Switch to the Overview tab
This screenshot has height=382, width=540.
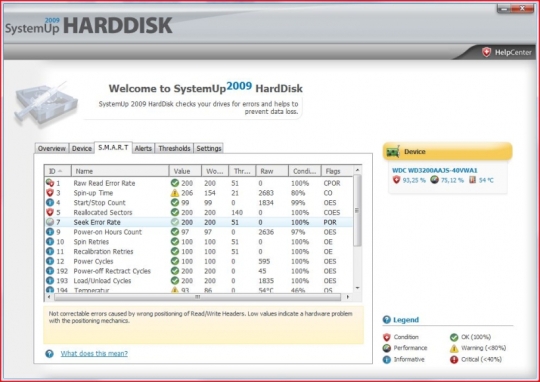click(x=52, y=148)
